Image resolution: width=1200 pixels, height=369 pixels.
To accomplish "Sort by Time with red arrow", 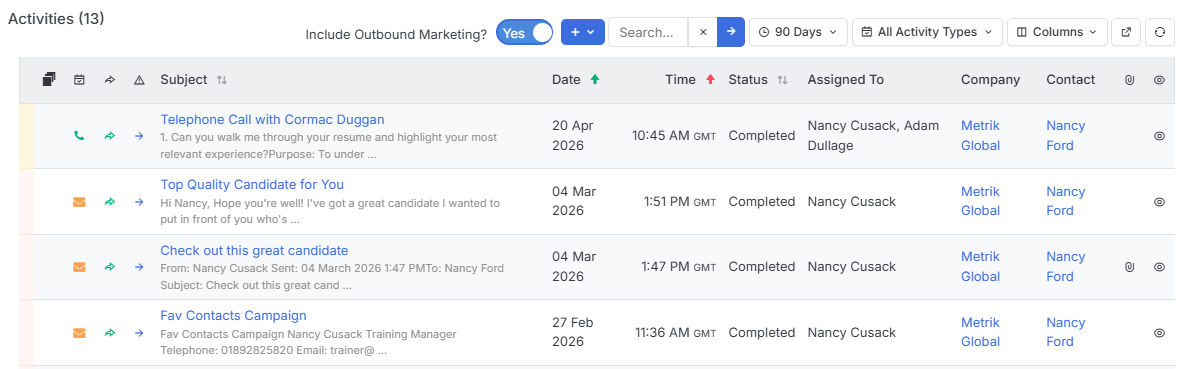I will 711,80.
